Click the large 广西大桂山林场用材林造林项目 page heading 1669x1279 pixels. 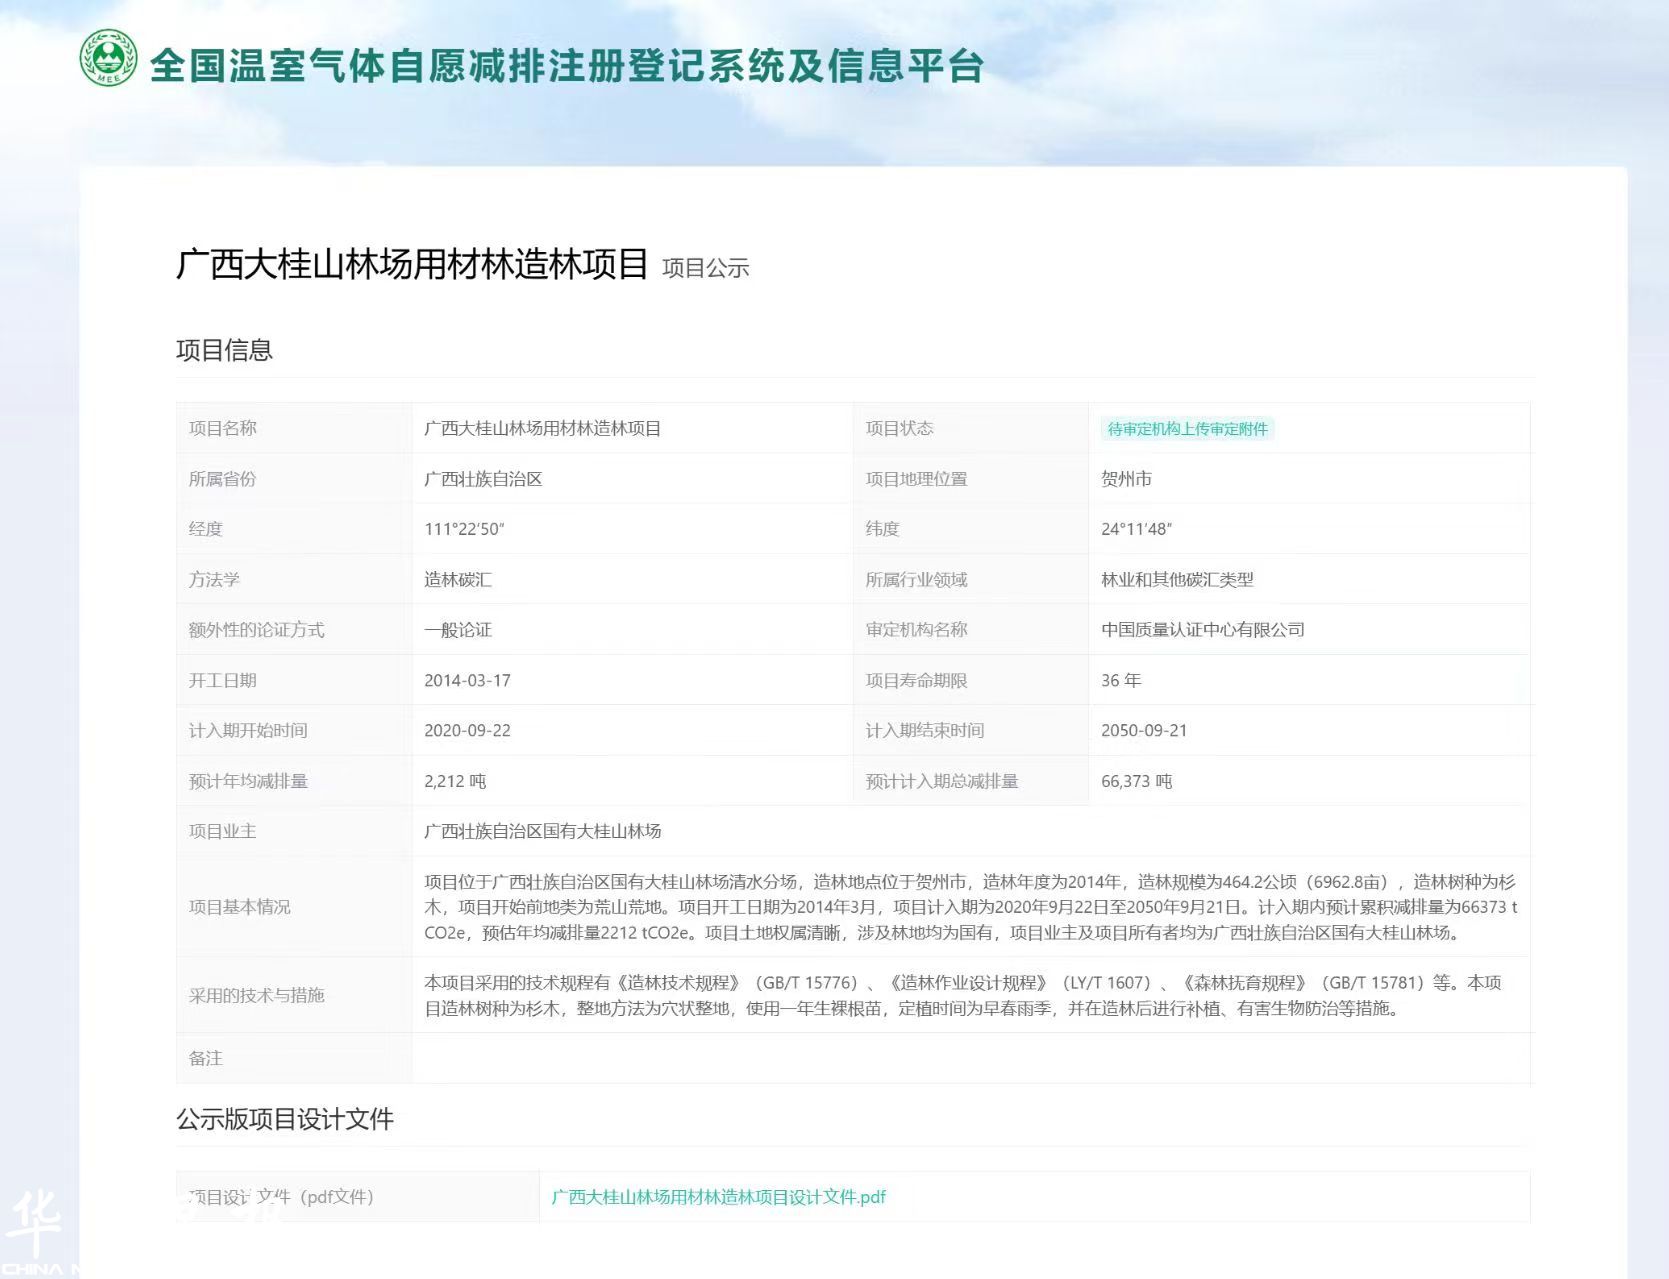412,265
